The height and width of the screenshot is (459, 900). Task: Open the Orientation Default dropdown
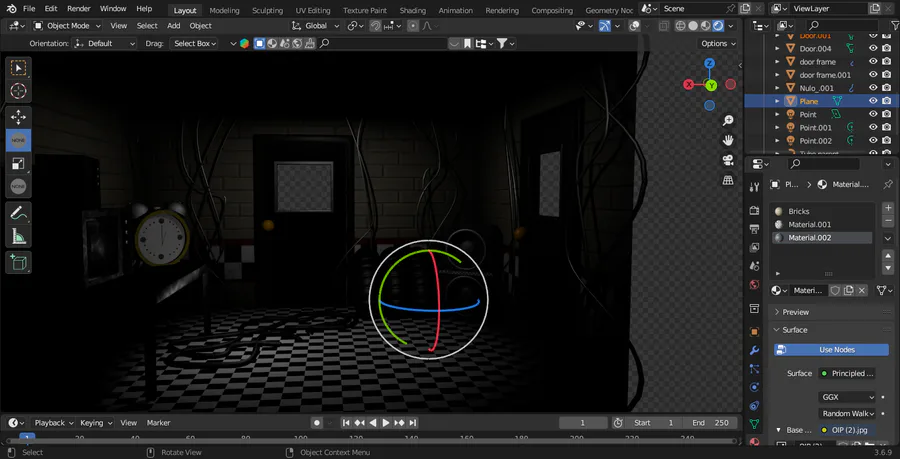coord(104,44)
